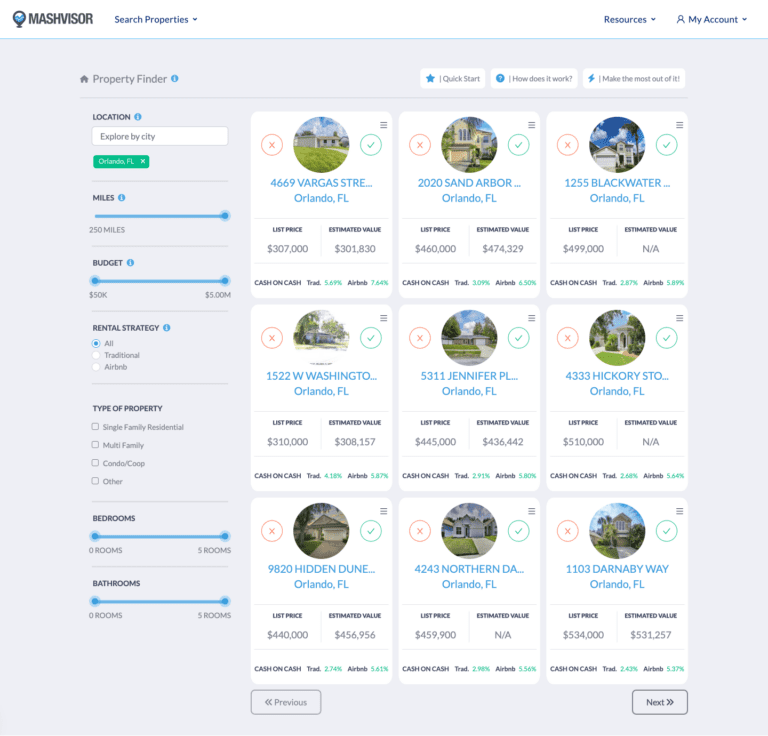Remove the Orlando, FL location tag
This screenshot has height=736, width=768.
click(143, 161)
